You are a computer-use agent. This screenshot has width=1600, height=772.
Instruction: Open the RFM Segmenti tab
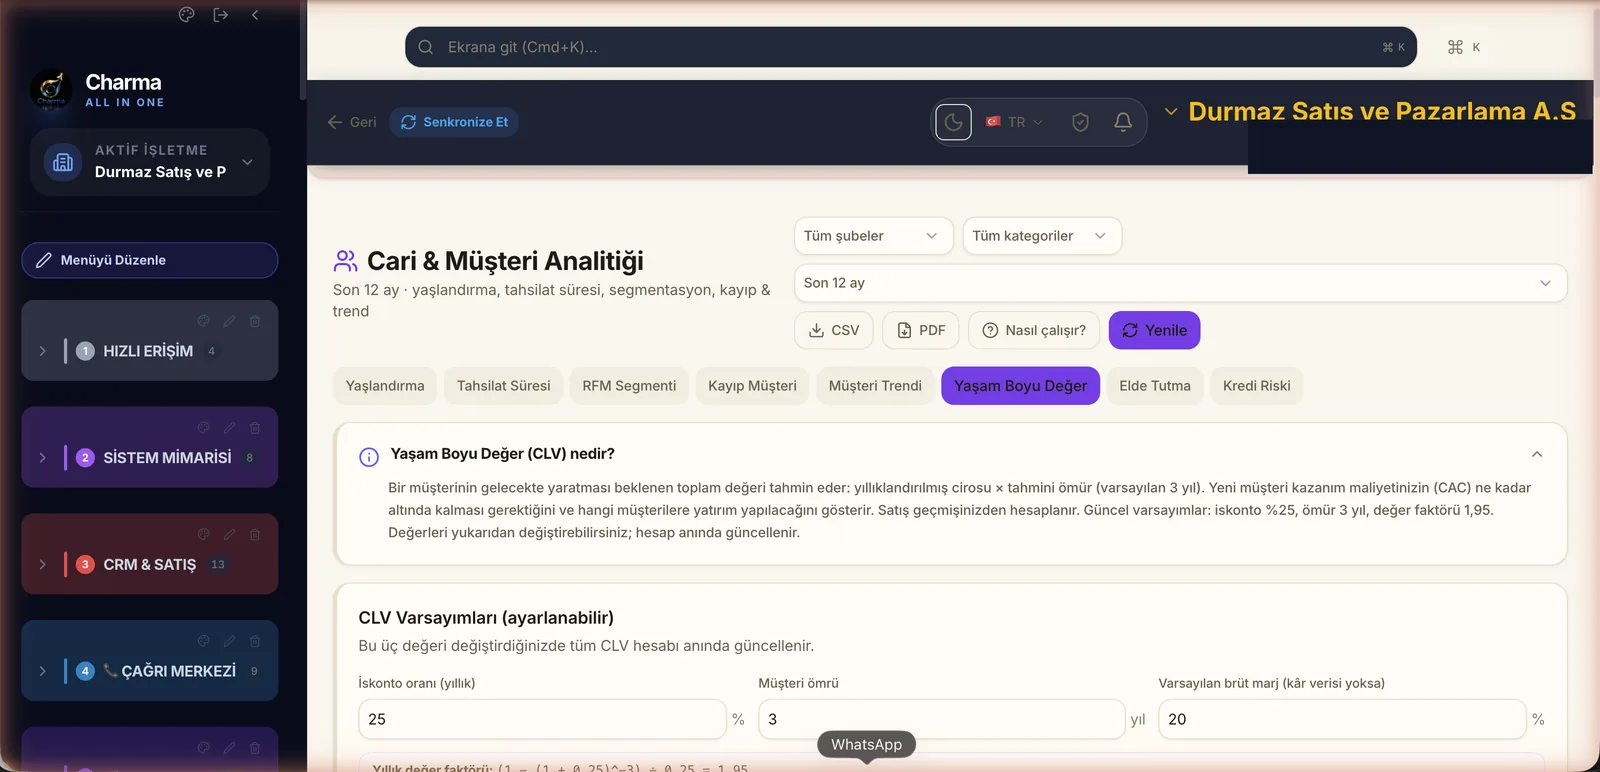(x=629, y=386)
